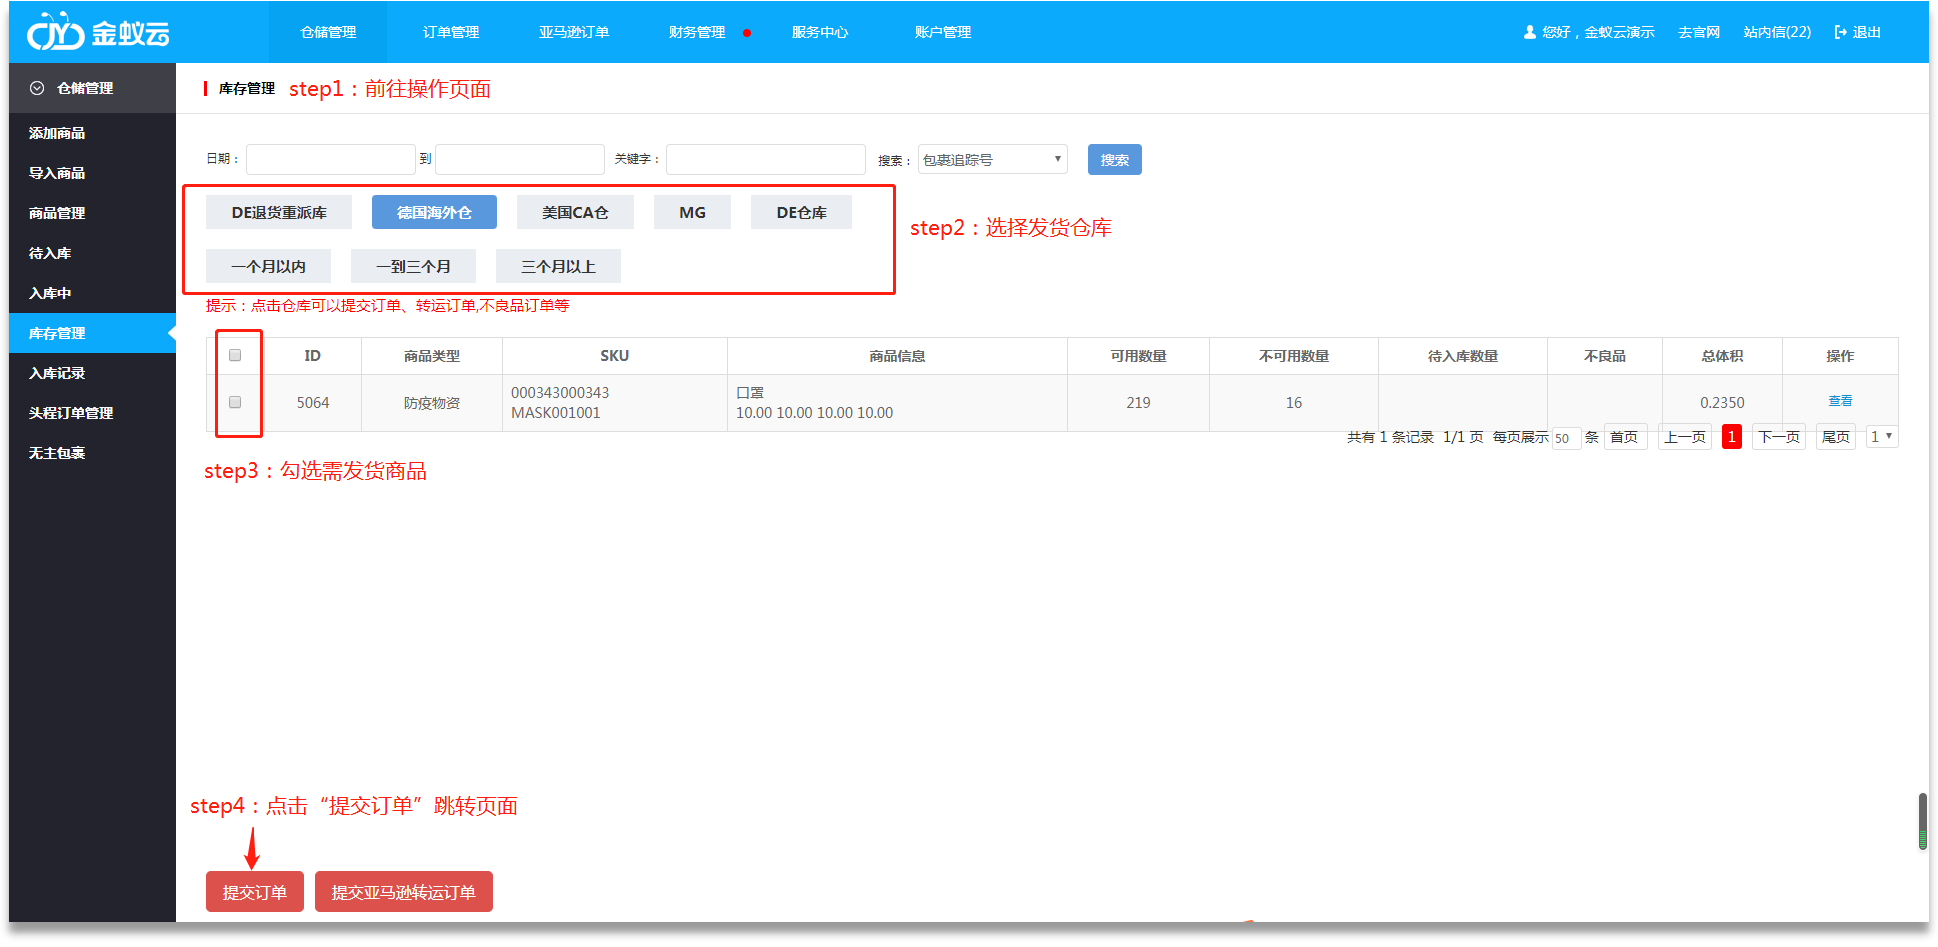Open 查看 link for item 5064
This screenshot has width=1938, height=947.
(1840, 401)
